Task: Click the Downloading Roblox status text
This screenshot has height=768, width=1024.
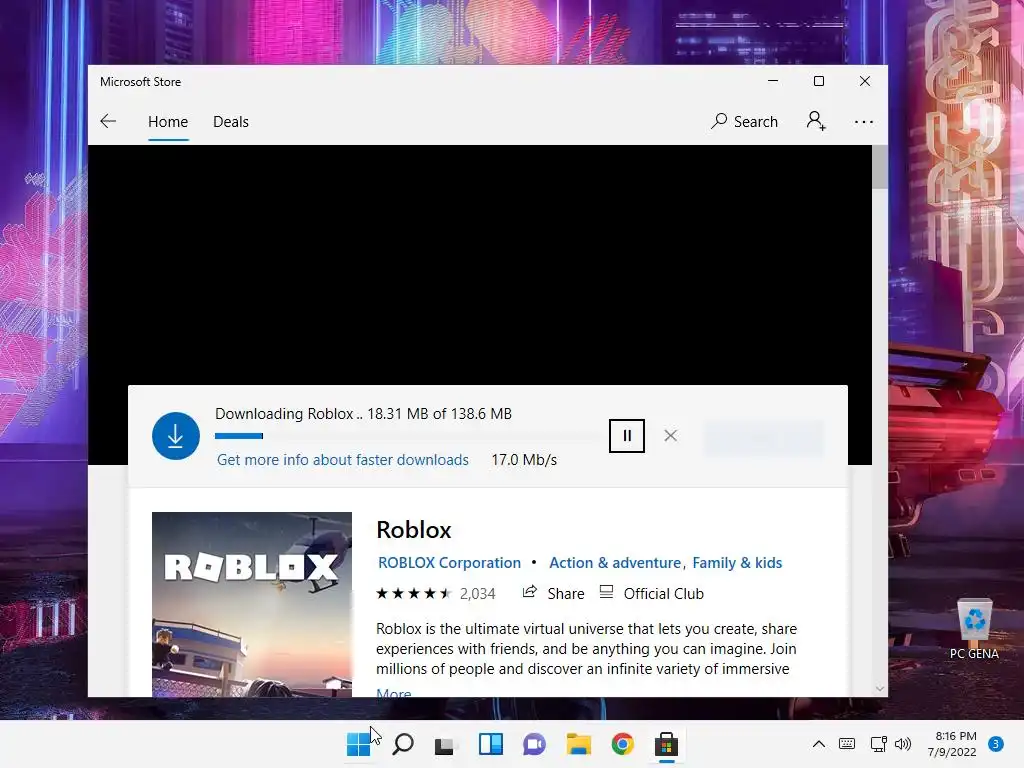Action: [363, 414]
